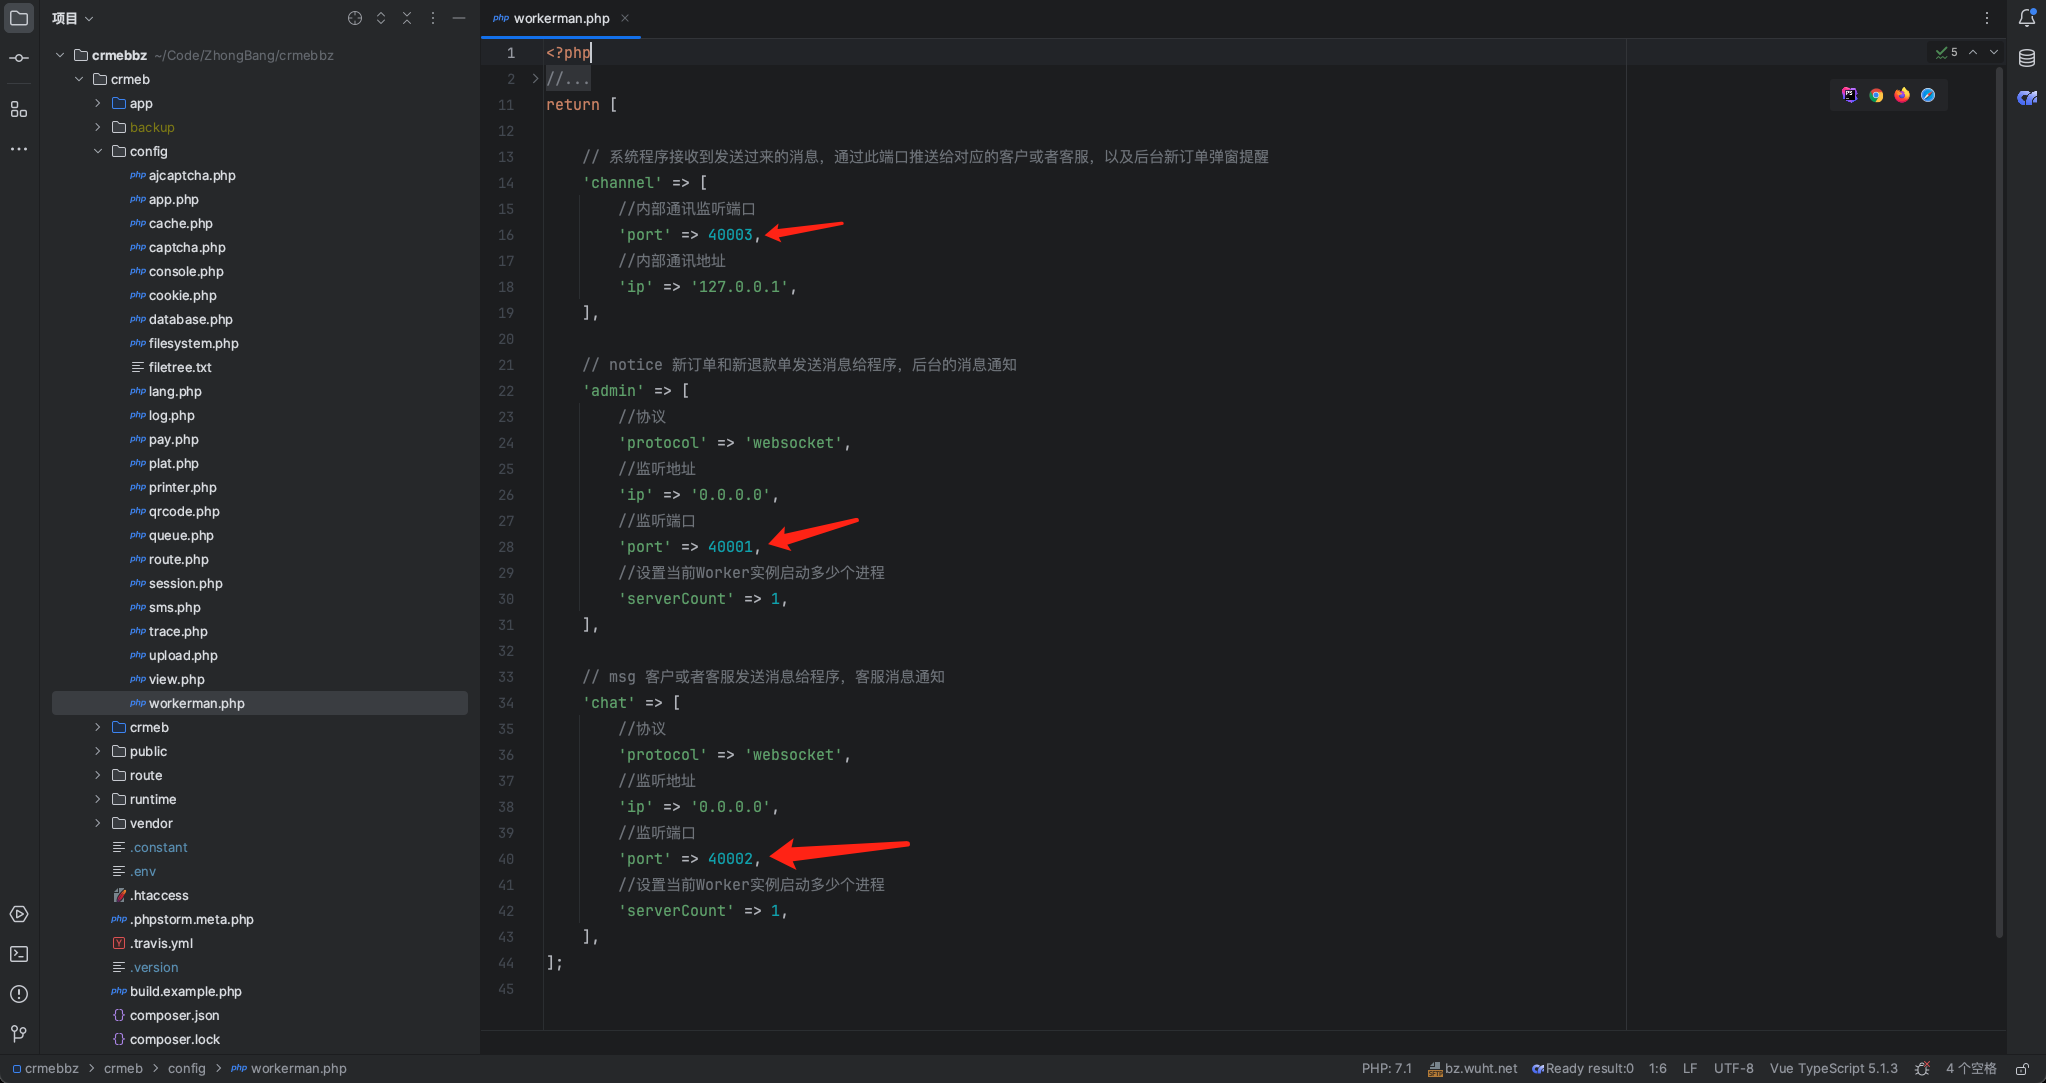
Task: Hide the project panel with minimize icon
Action: 459,18
